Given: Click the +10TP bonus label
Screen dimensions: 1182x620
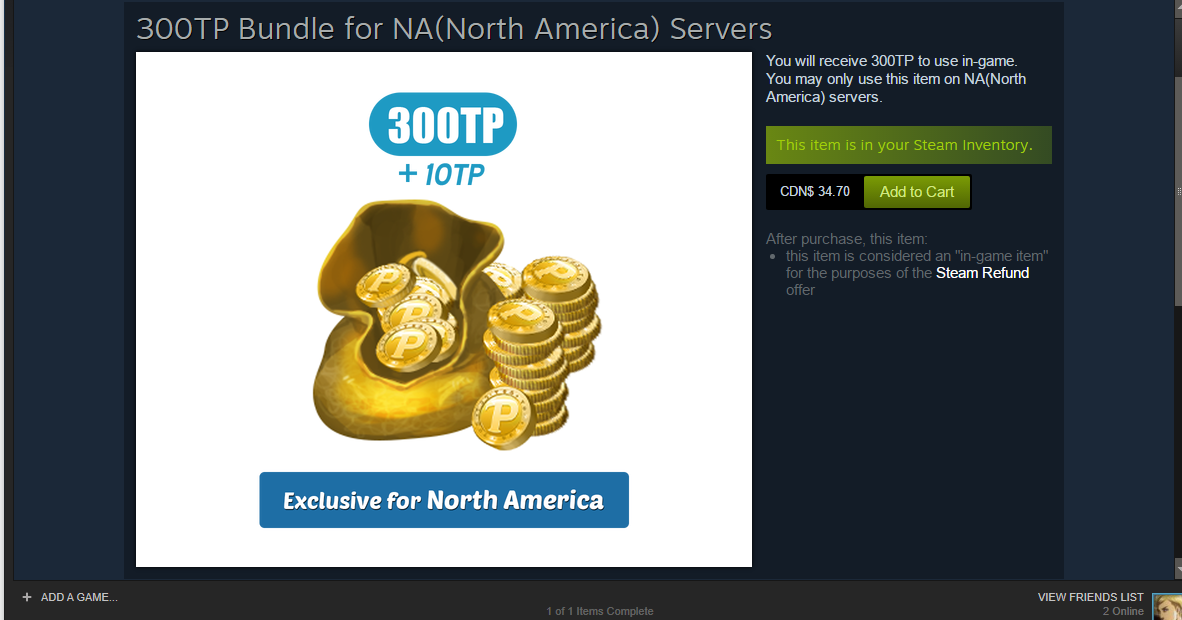Looking at the screenshot, I should click(442, 174).
